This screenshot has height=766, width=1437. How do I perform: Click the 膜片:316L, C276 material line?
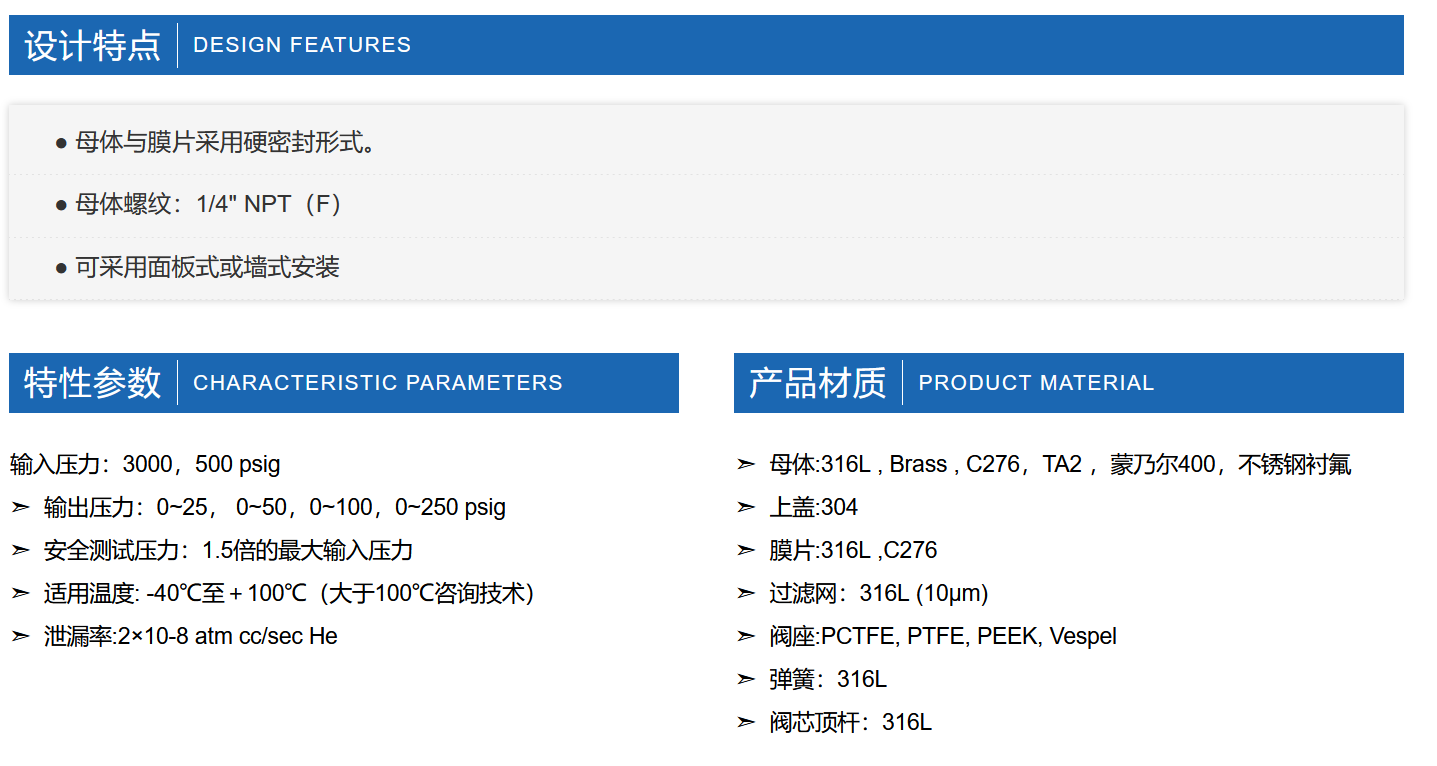(x=853, y=550)
